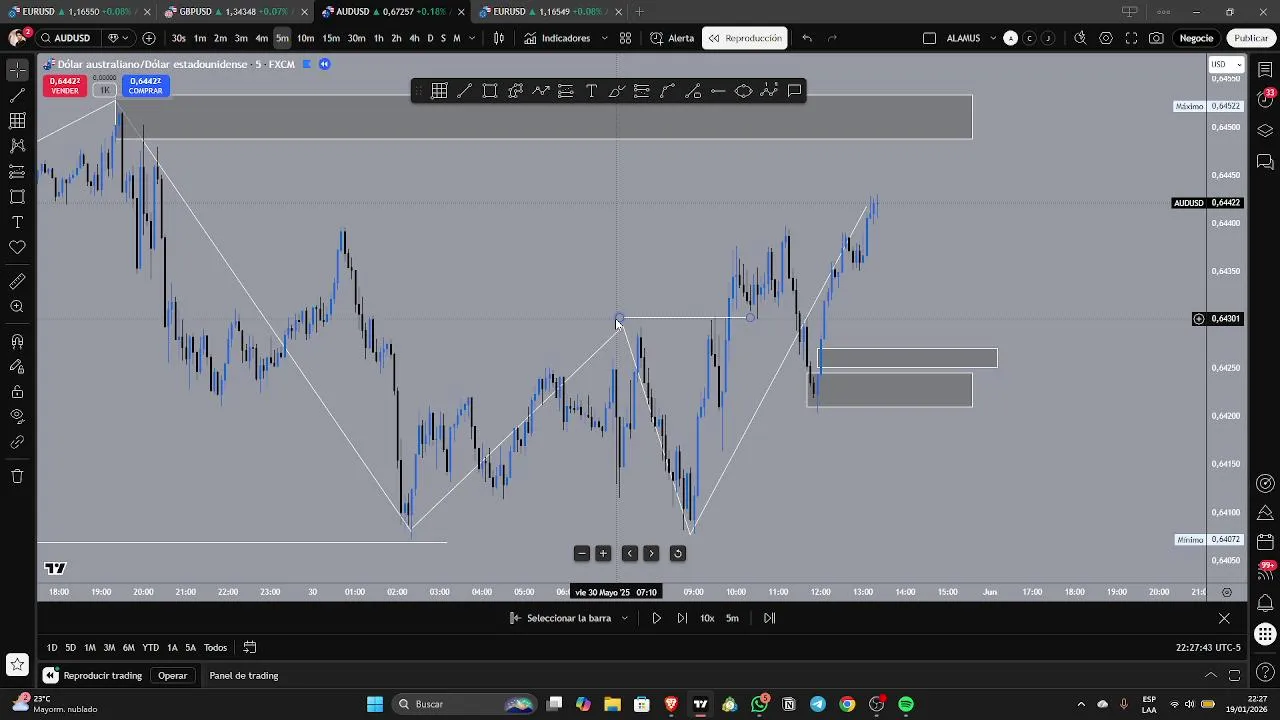Reset chart view with circular arrow button
This screenshot has width=1280, height=720.
click(677, 553)
